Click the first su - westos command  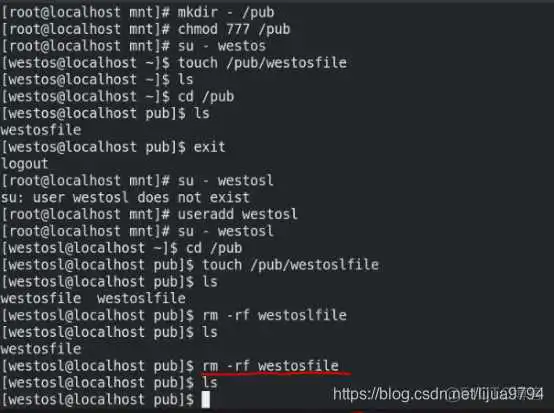[222, 46]
